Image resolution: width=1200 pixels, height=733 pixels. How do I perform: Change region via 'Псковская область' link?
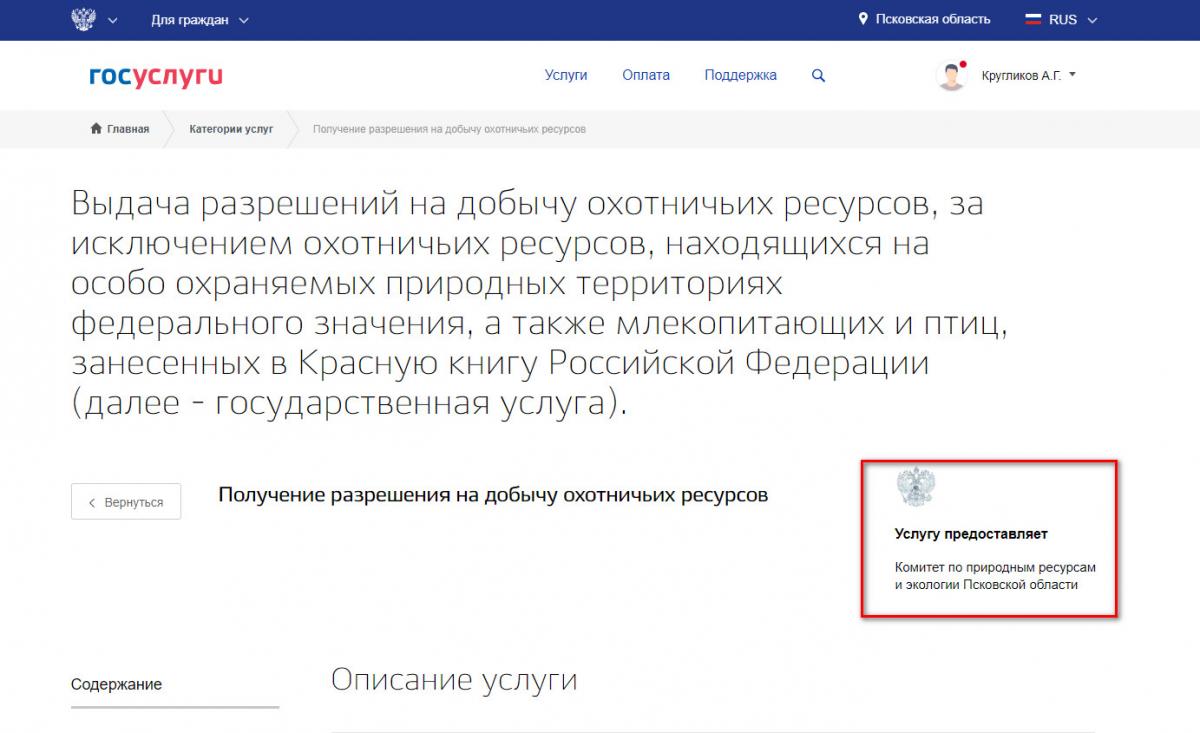(932, 20)
